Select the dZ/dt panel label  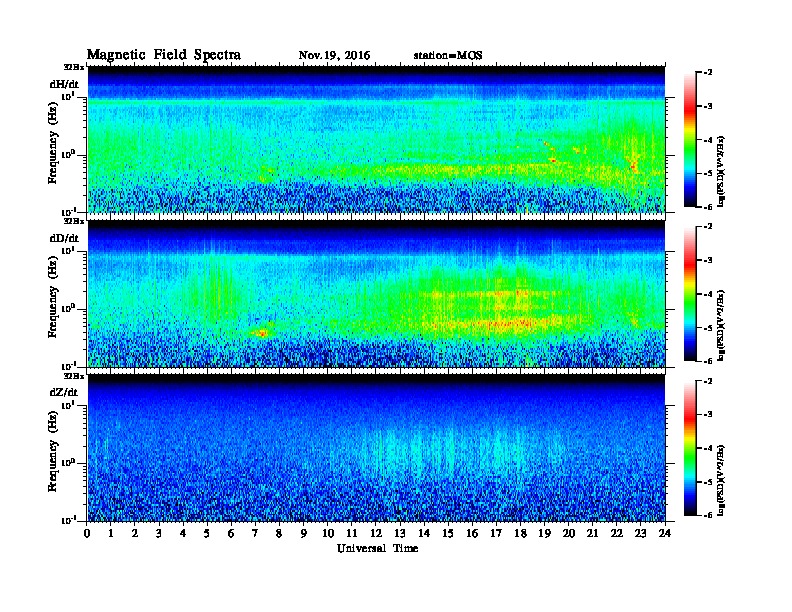click(x=64, y=392)
